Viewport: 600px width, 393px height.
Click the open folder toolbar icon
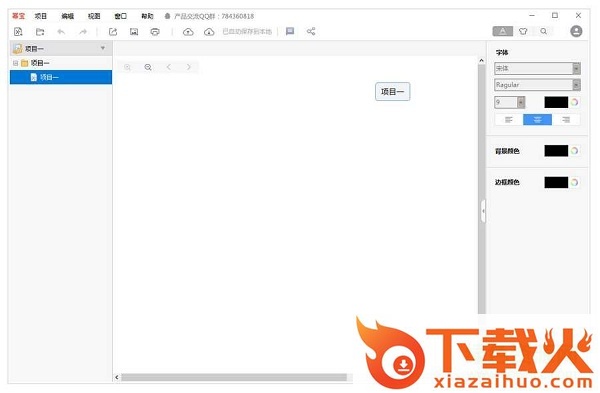[x=40, y=32]
